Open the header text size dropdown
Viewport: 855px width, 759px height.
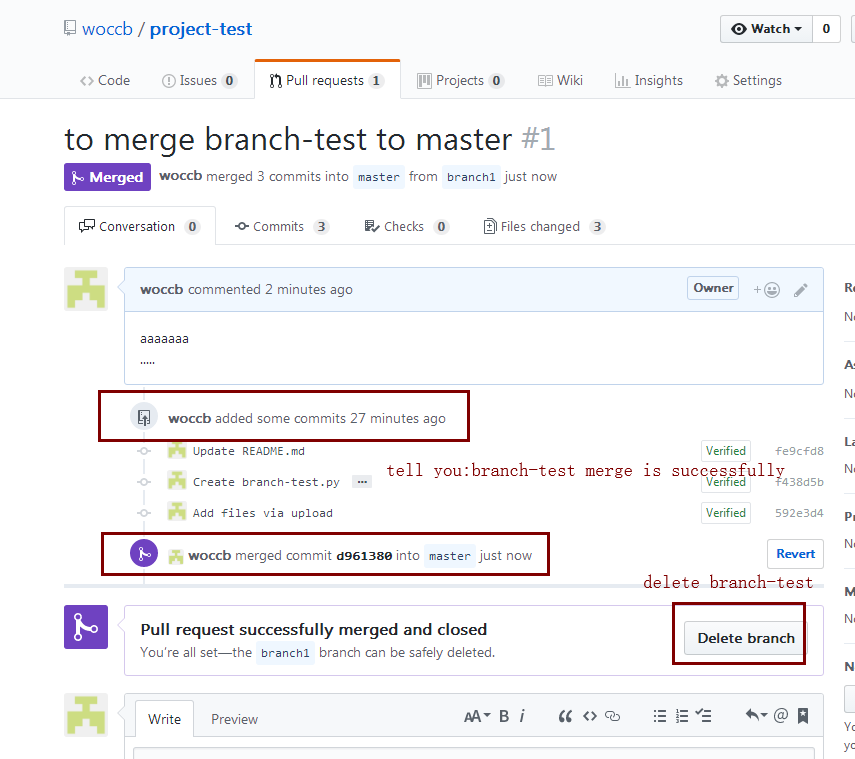[x=477, y=716]
